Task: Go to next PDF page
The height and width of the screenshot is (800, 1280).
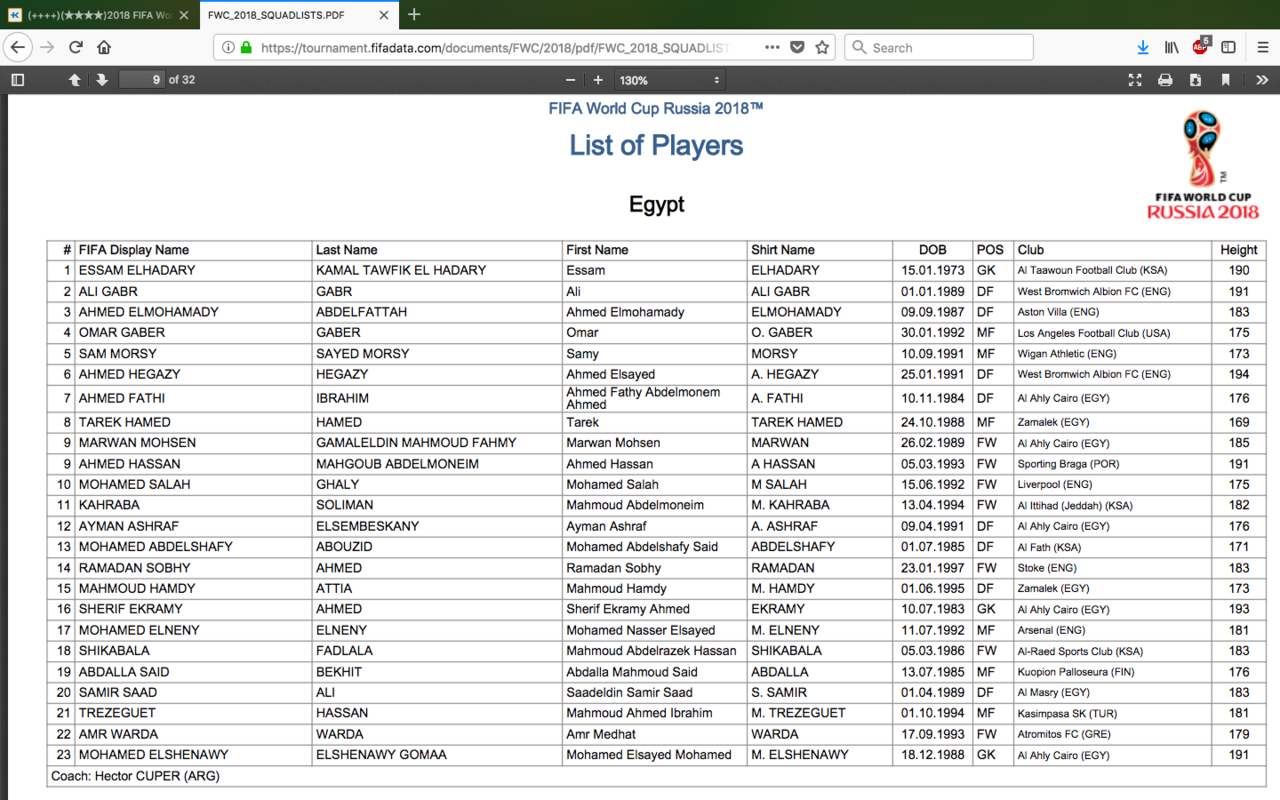Action: 101,80
